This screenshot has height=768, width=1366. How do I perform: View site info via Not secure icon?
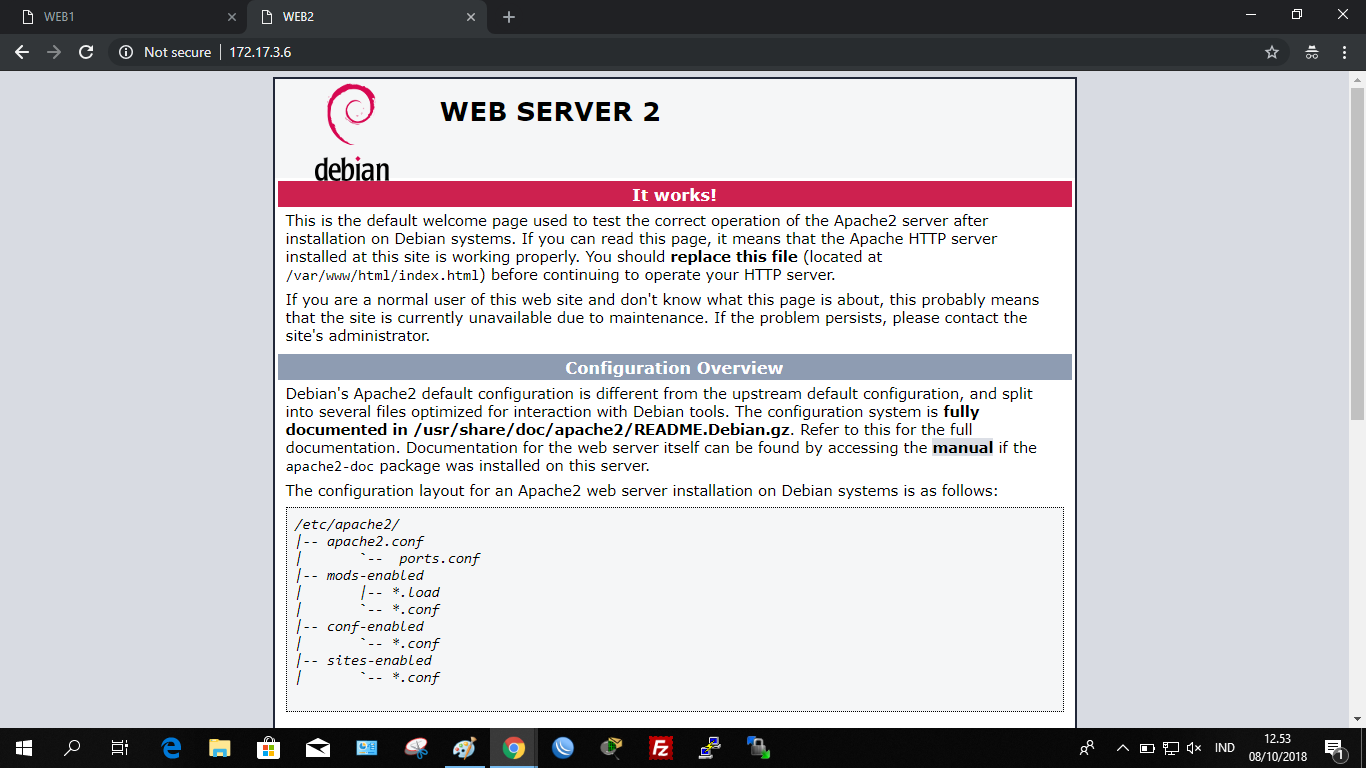pyautogui.click(x=125, y=52)
